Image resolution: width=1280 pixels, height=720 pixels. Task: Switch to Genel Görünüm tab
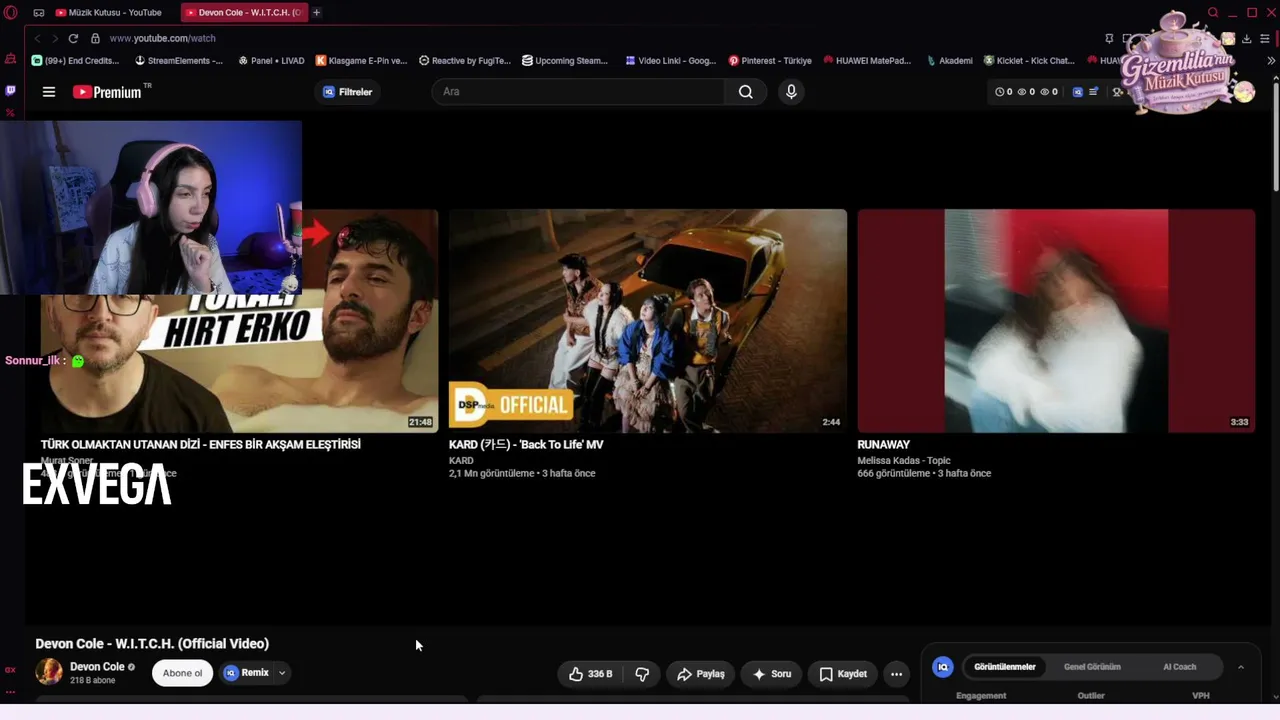coord(1092,667)
